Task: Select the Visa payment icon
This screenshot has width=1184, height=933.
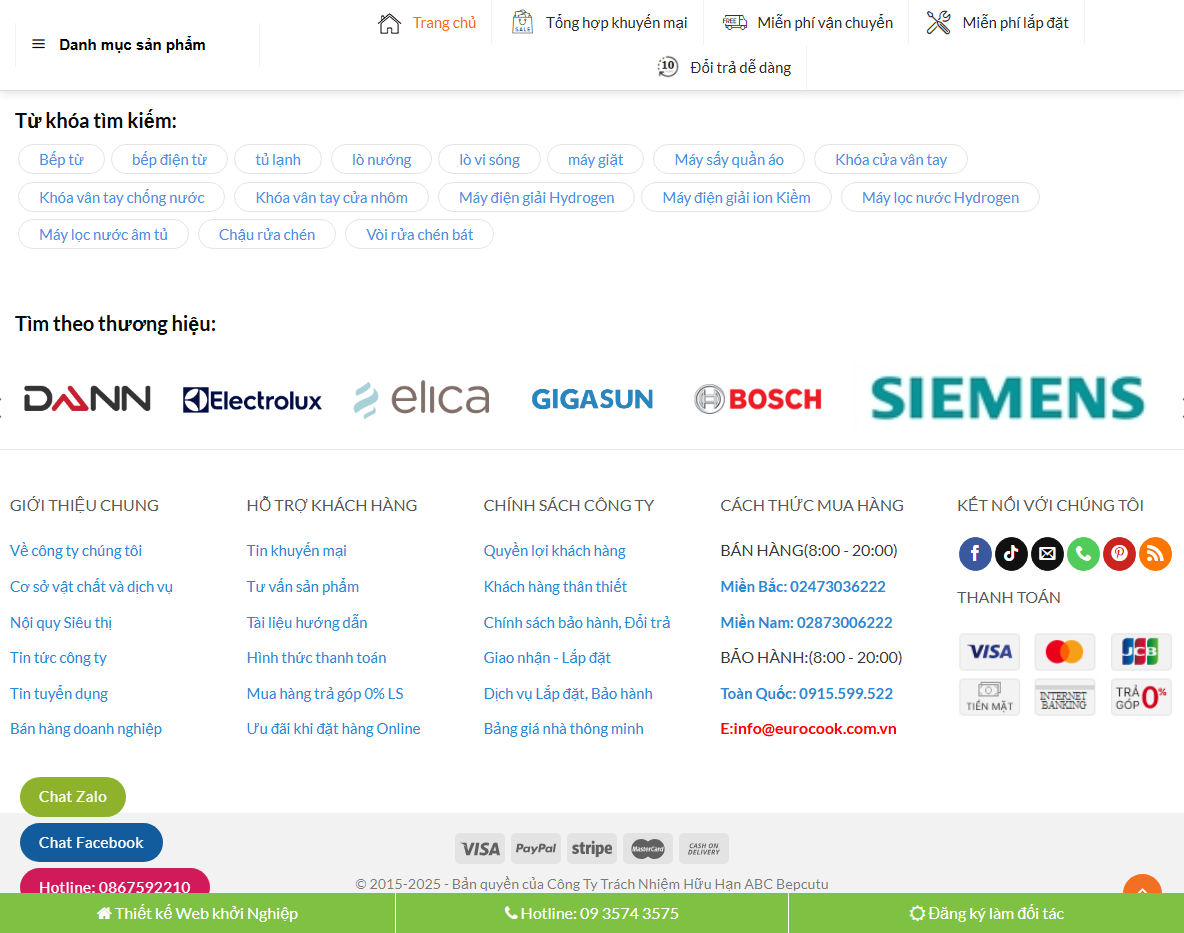Action: click(990, 652)
